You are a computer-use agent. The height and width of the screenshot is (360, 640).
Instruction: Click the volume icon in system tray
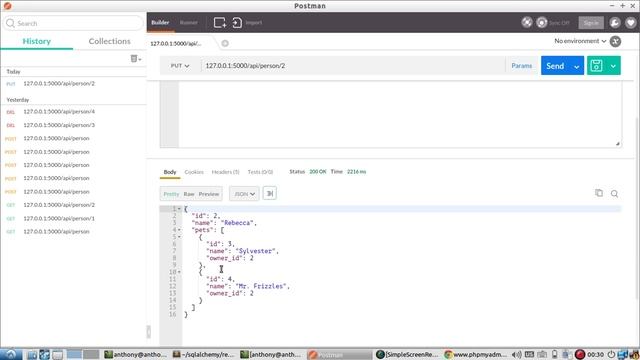[x=517, y=354]
